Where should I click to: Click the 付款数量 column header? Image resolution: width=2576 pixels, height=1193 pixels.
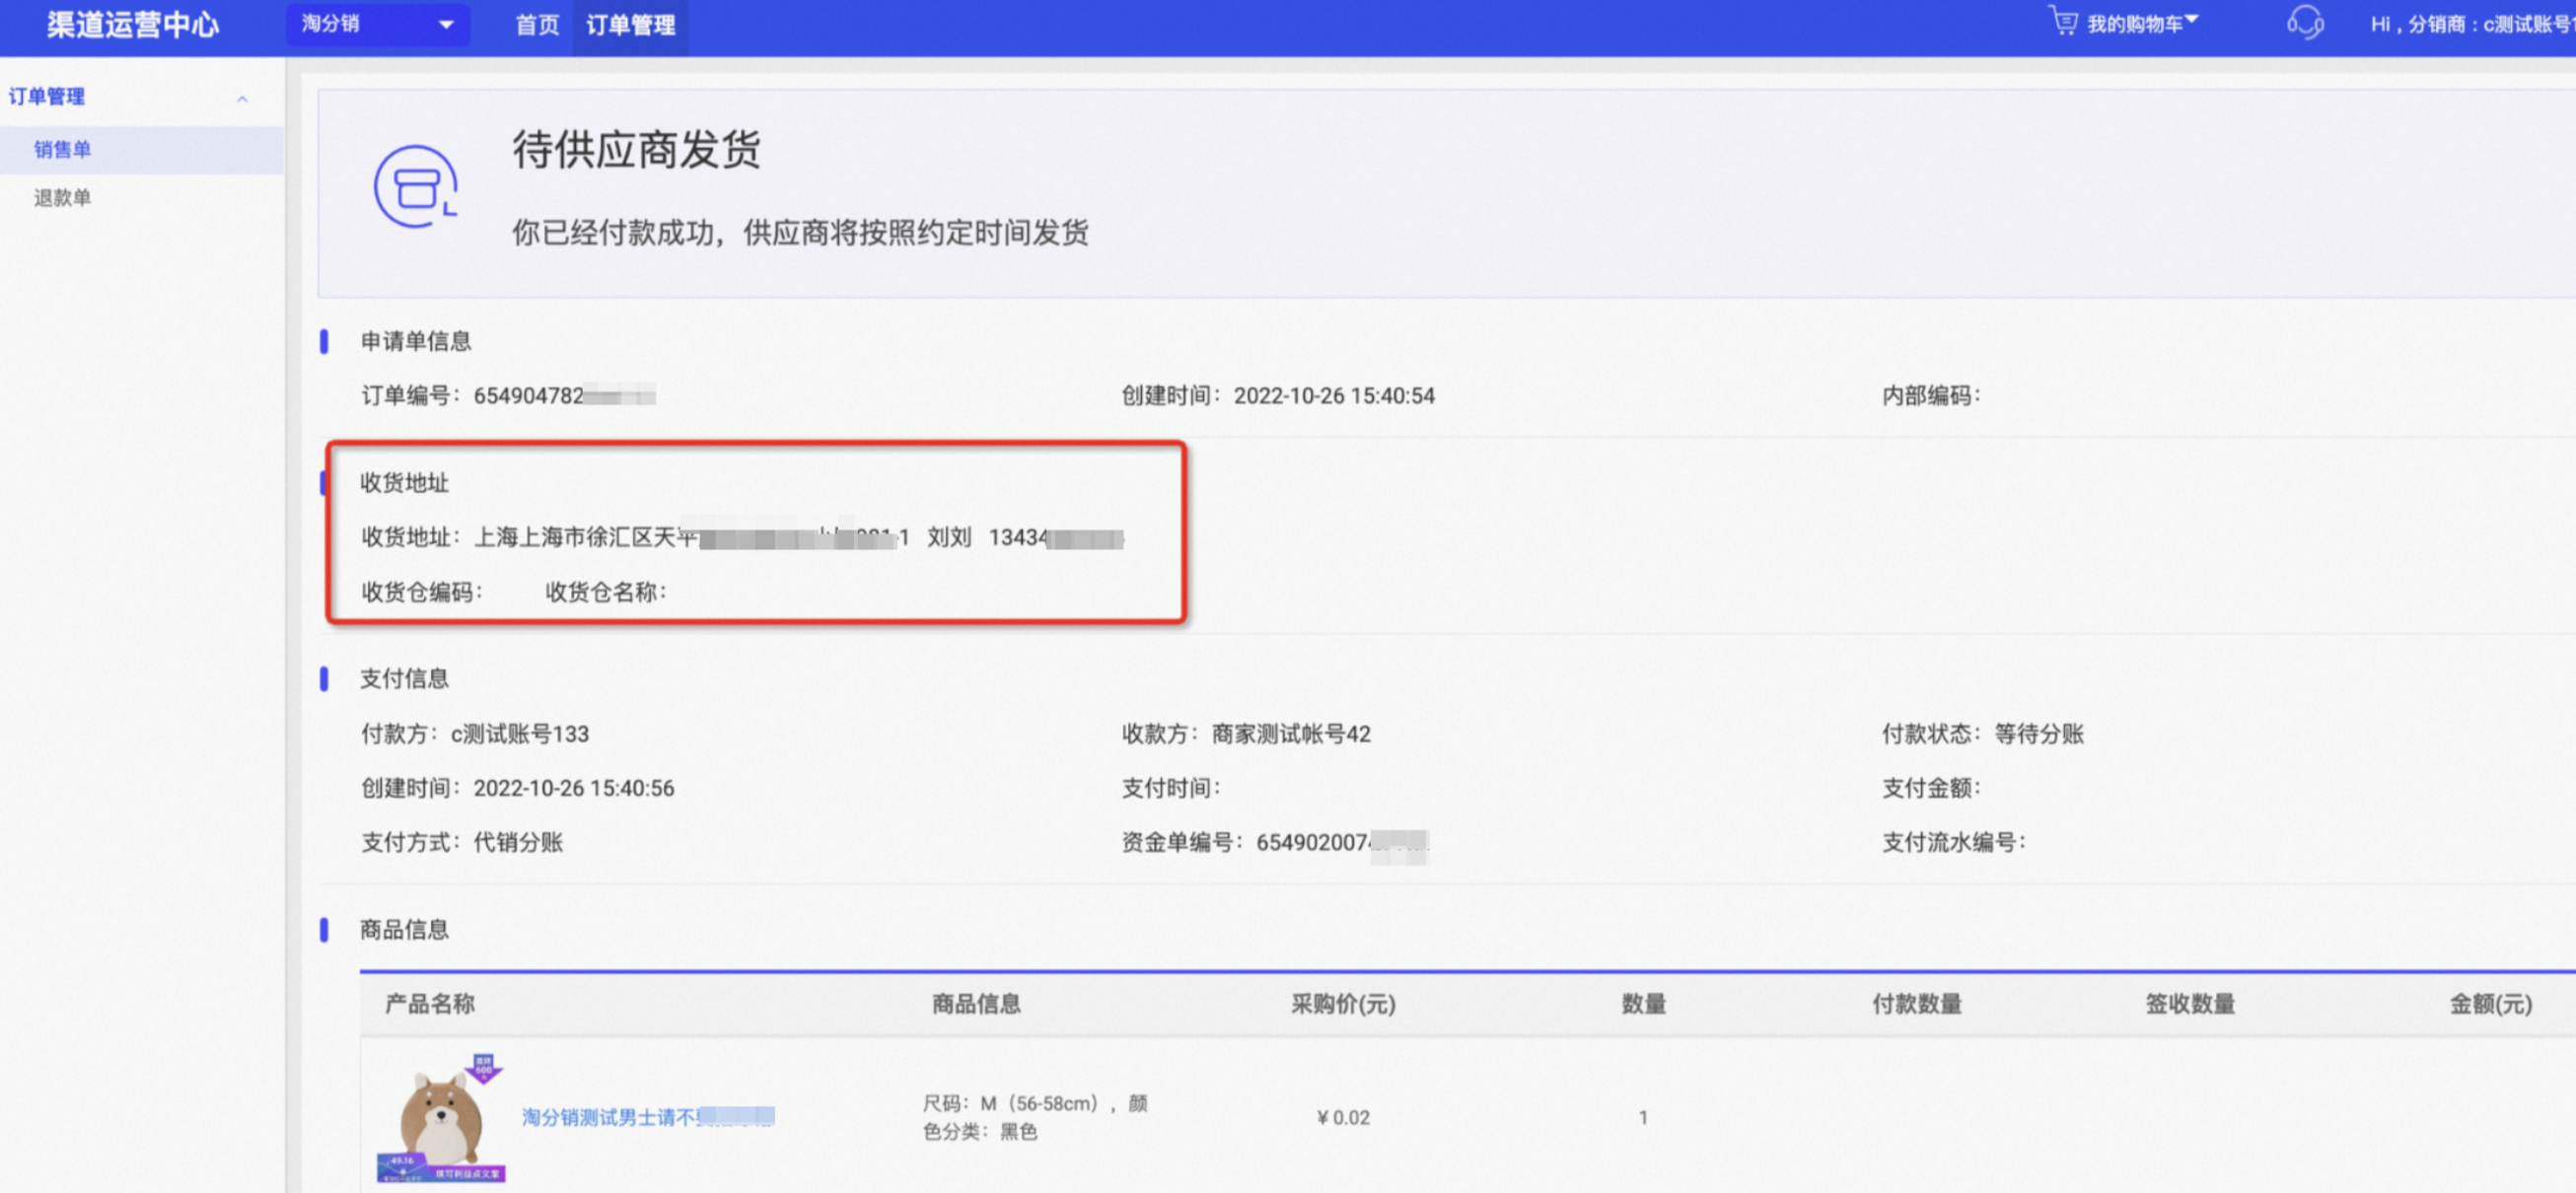click(1917, 1003)
